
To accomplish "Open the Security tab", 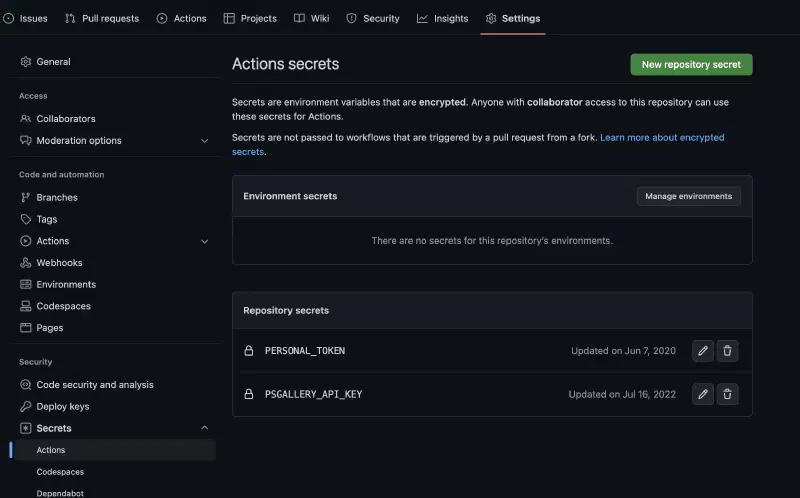I will coord(373,18).
